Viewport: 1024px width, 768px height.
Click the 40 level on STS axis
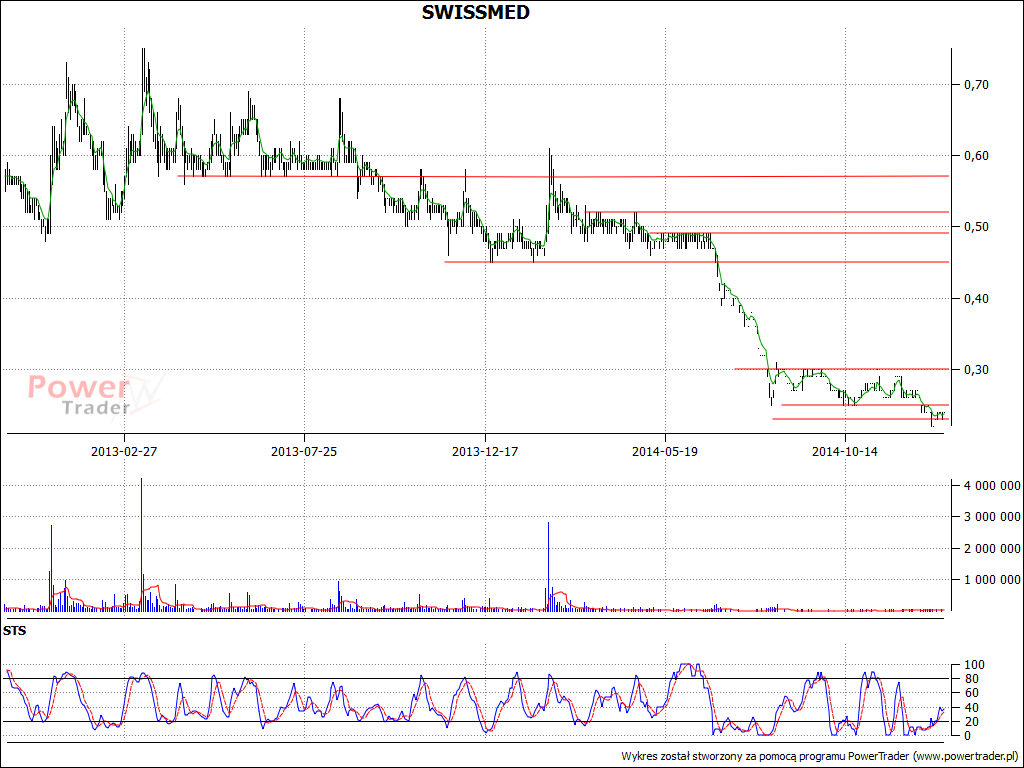click(x=970, y=707)
